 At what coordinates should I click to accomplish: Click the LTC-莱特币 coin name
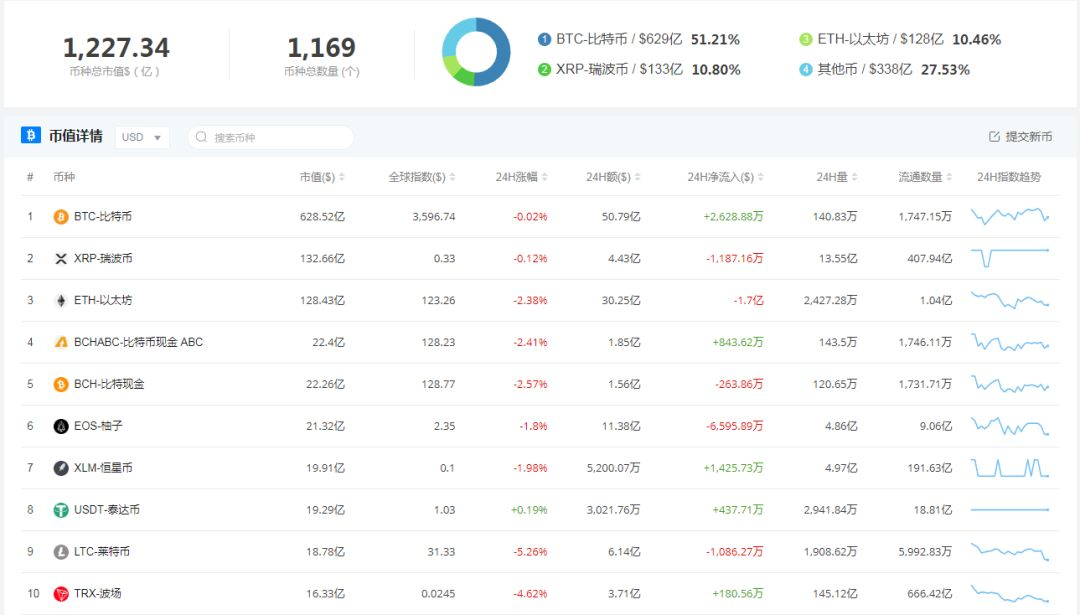(x=102, y=552)
